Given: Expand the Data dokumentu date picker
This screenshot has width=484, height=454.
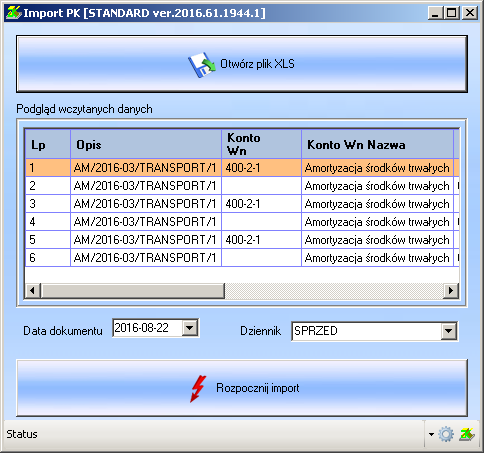Looking at the screenshot, I should 190,328.
